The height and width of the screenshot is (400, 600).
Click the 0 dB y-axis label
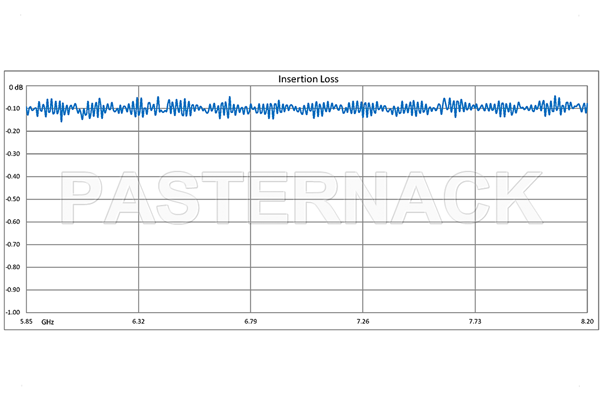click(x=15, y=87)
